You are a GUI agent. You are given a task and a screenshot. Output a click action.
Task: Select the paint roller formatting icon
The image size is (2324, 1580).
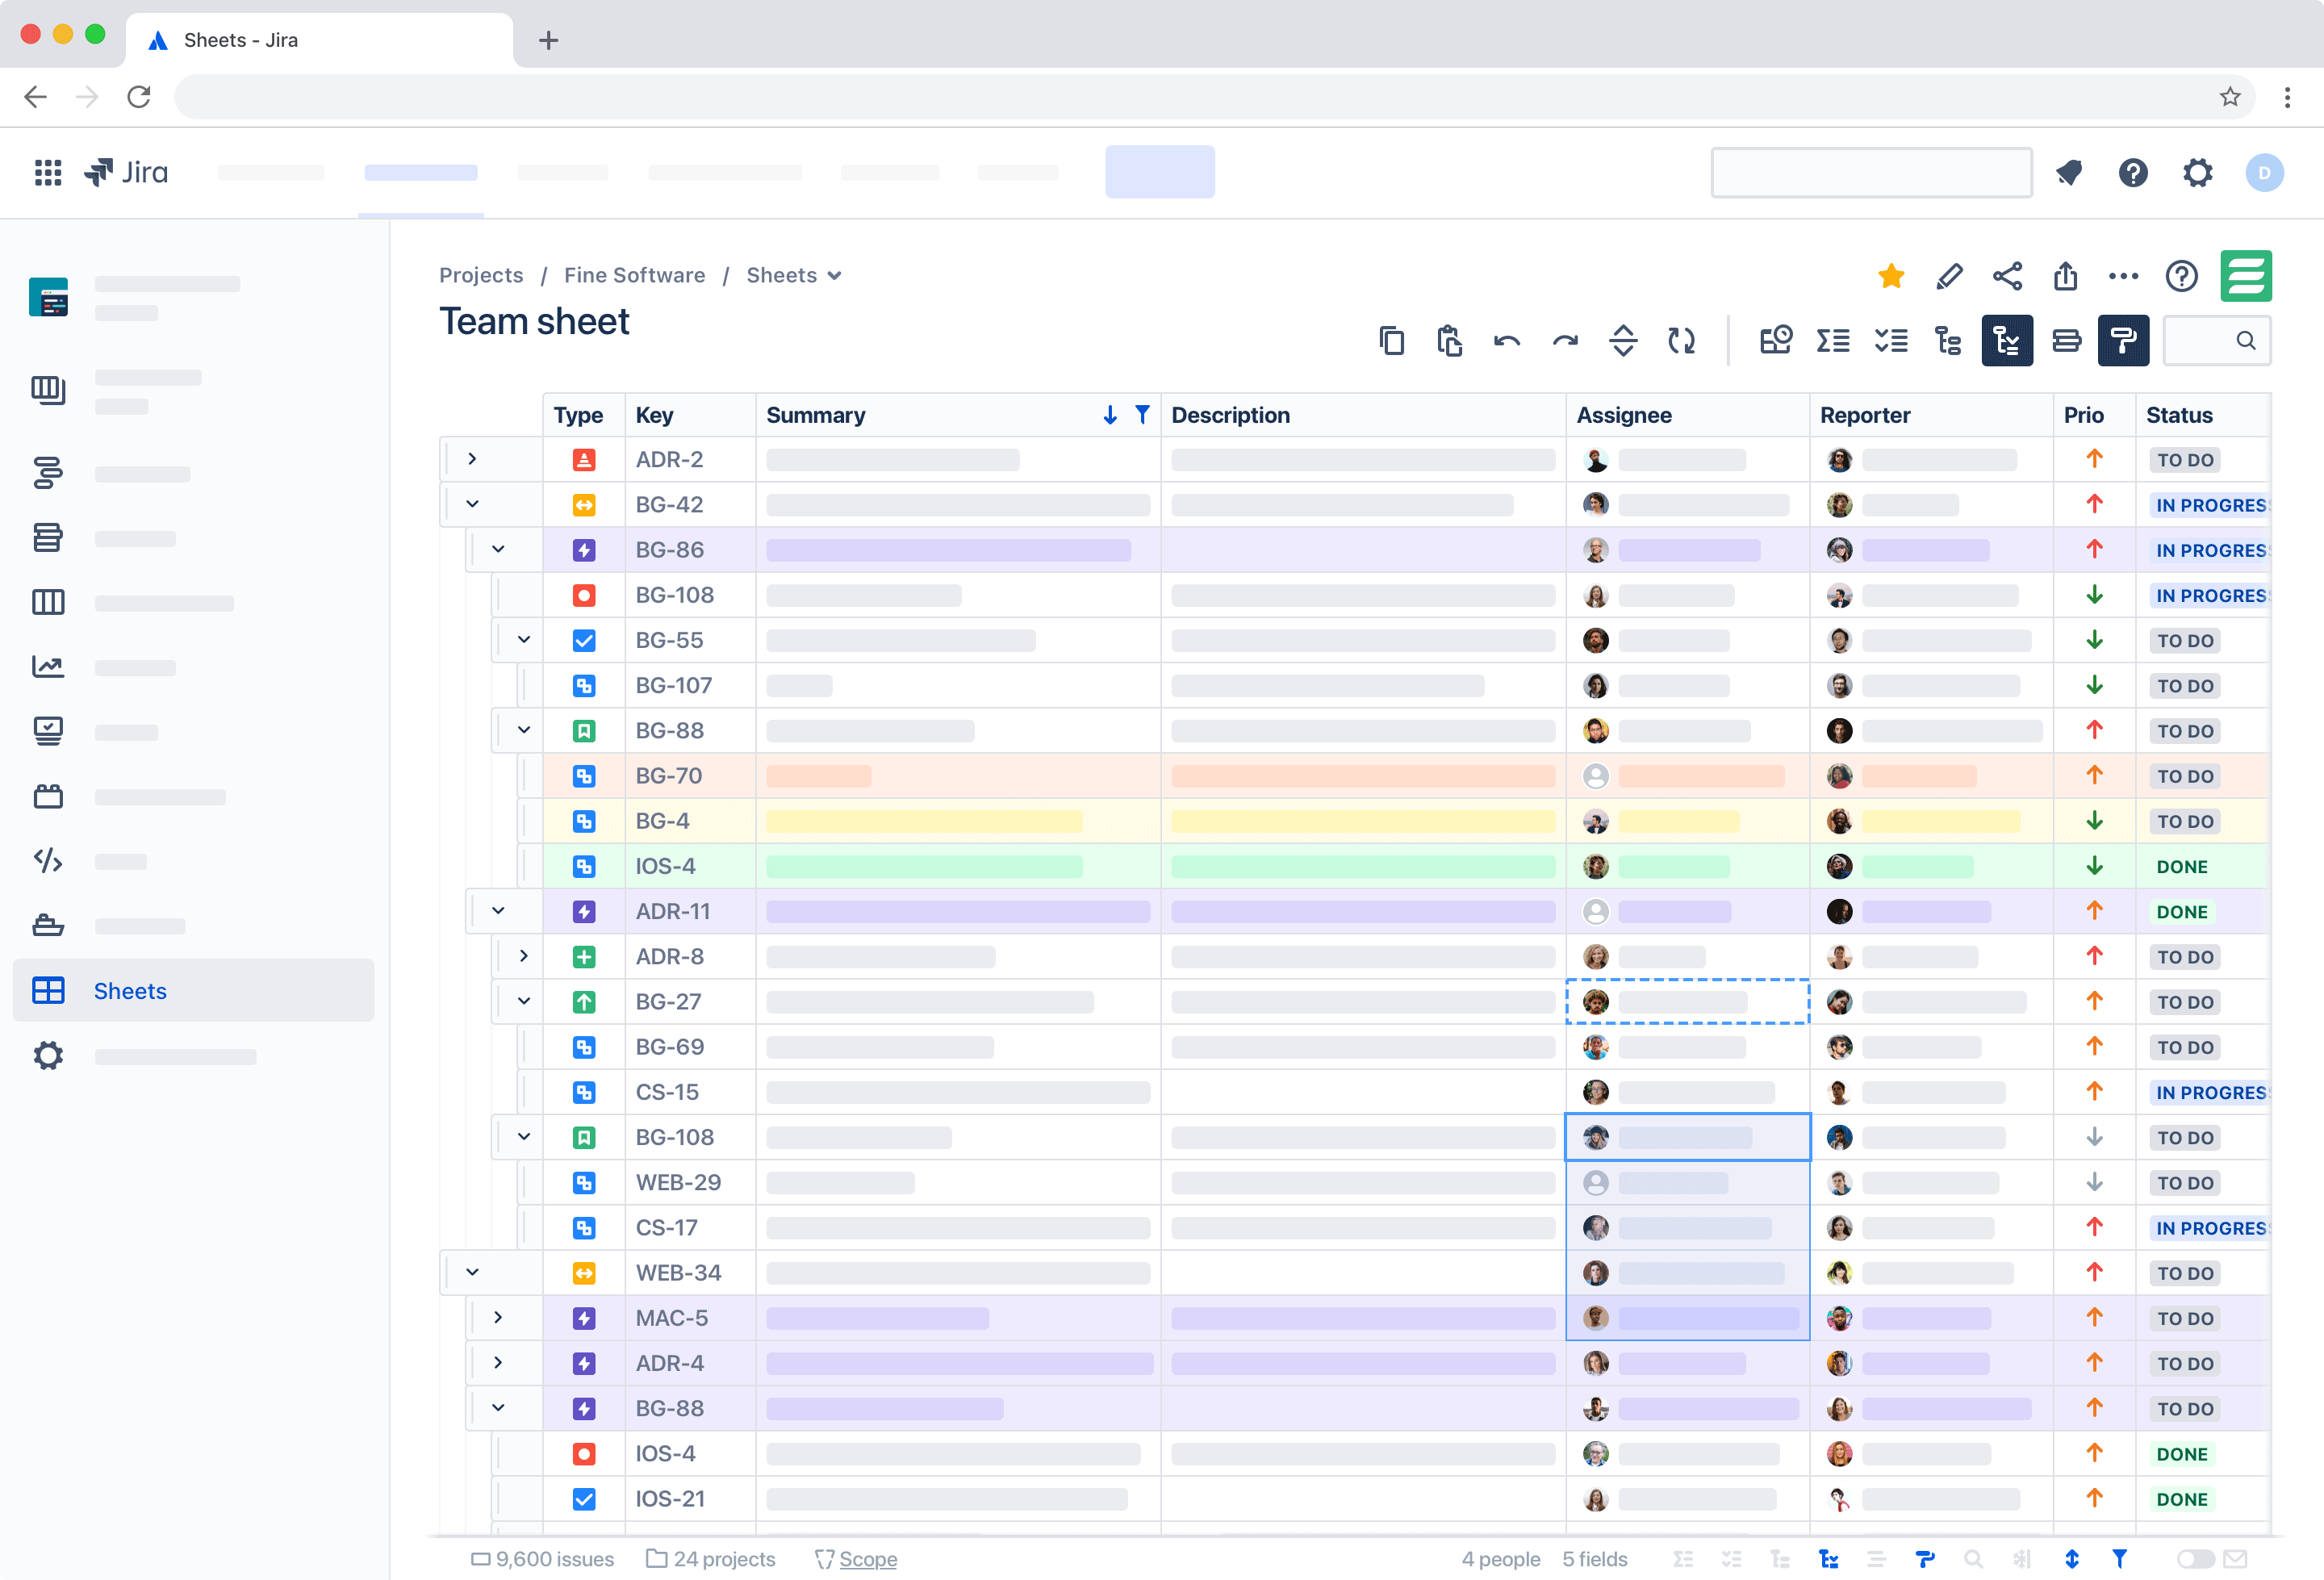[x=2122, y=341]
